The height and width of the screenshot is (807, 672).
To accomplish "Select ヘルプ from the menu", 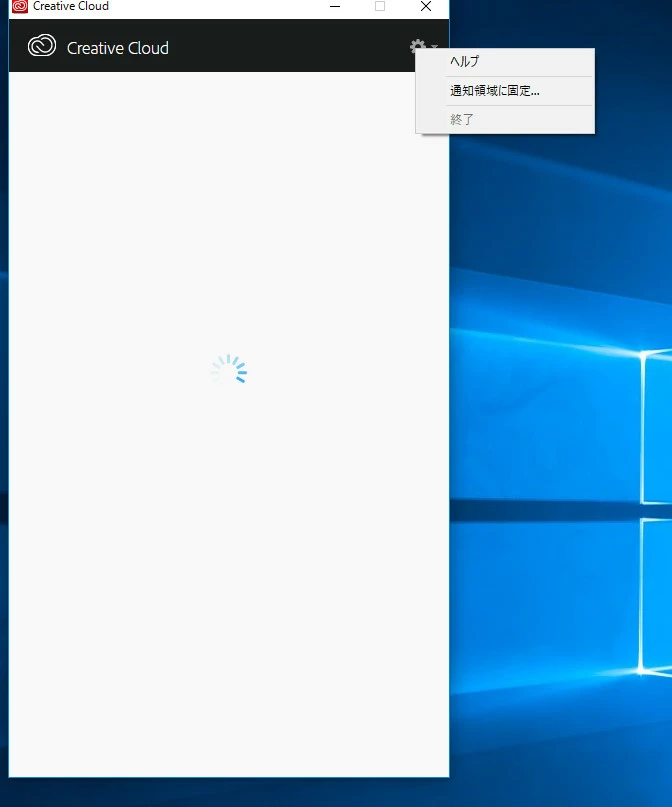I will [505, 62].
